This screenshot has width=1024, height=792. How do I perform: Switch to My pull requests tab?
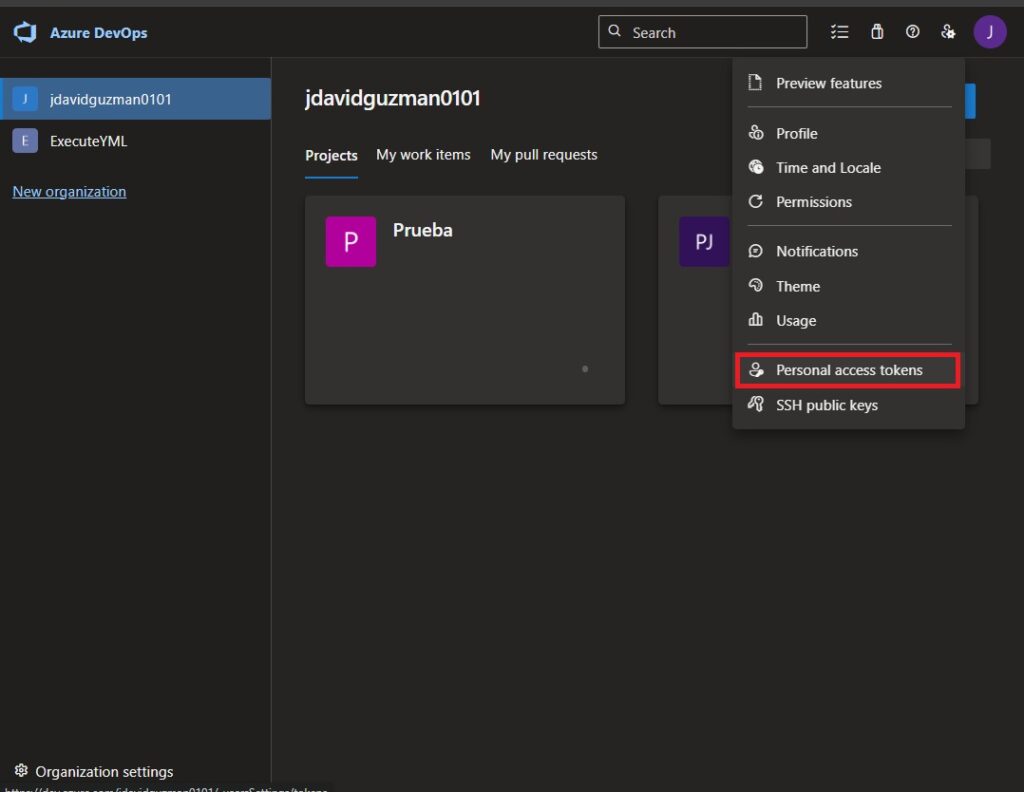click(543, 155)
